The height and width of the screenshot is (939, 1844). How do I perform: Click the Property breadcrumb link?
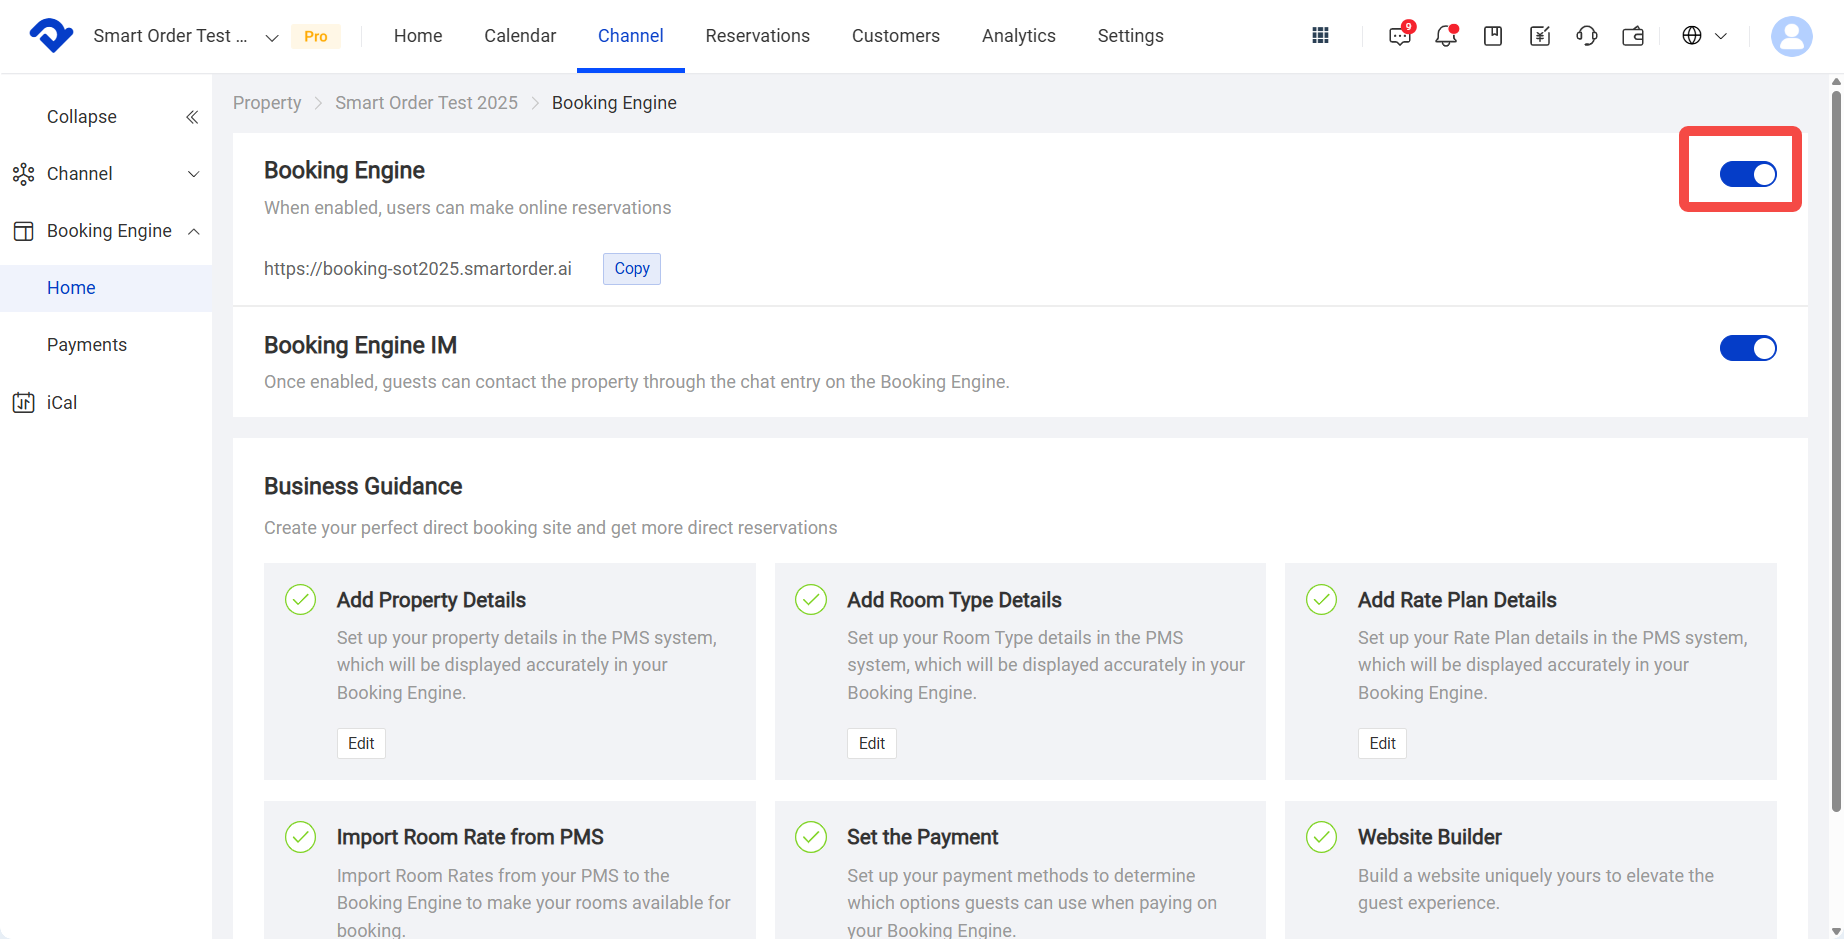coord(267,103)
